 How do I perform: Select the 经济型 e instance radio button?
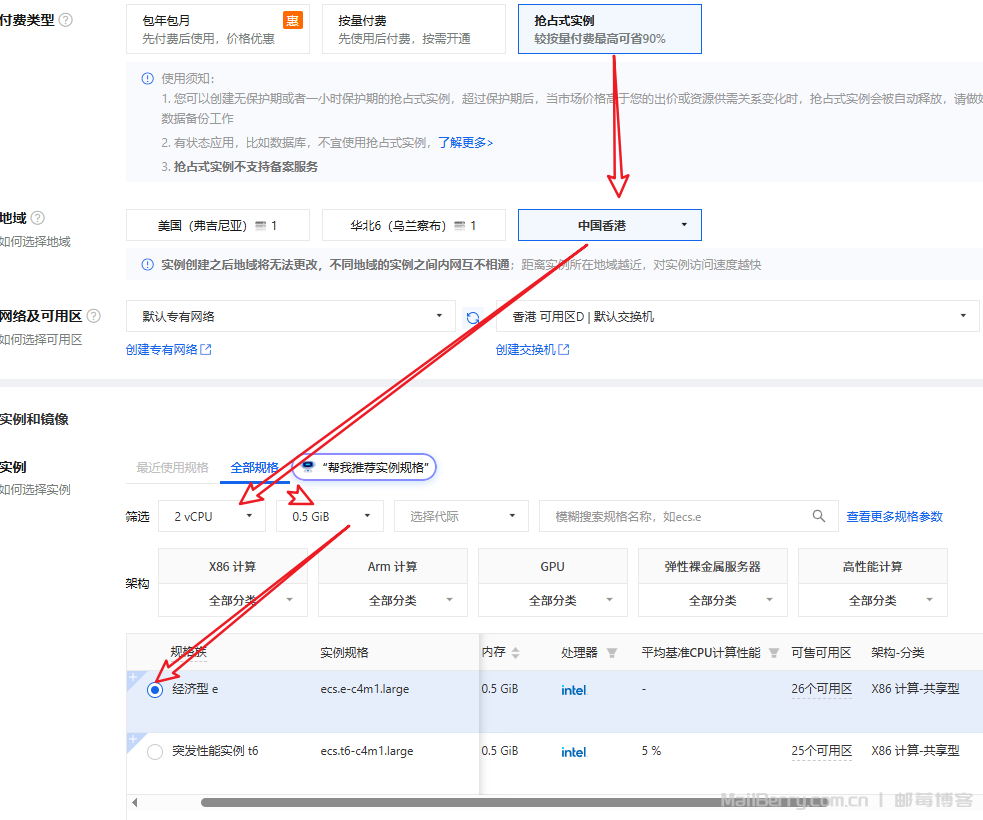click(155, 690)
